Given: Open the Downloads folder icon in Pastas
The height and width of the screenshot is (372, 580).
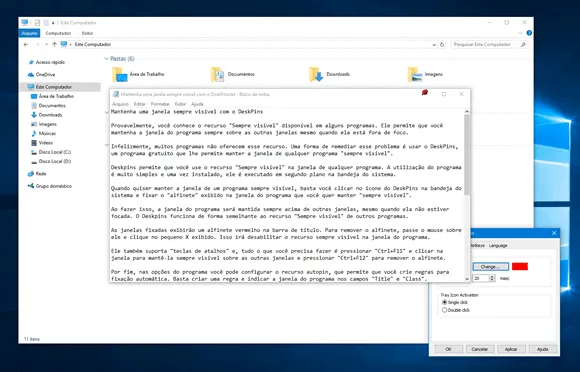Looking at the screenshot, I should (x=316, y=74).
